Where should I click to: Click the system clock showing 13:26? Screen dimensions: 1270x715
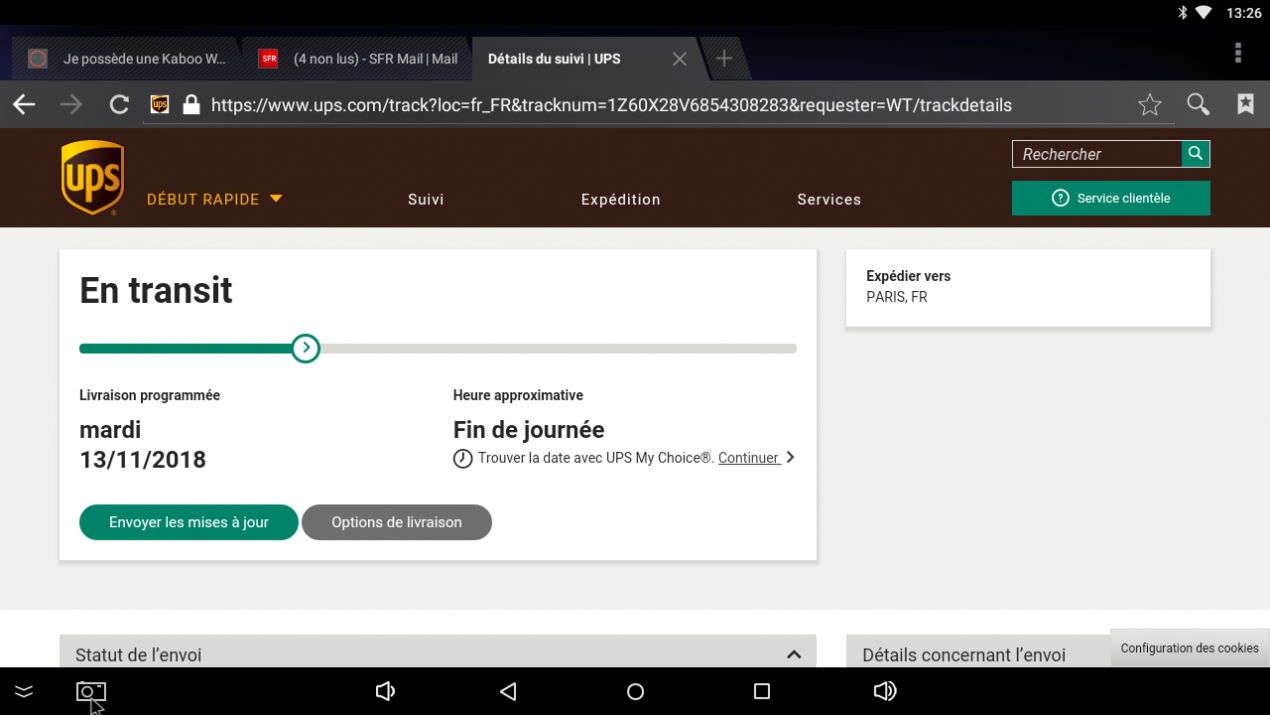coord(1244,13)
